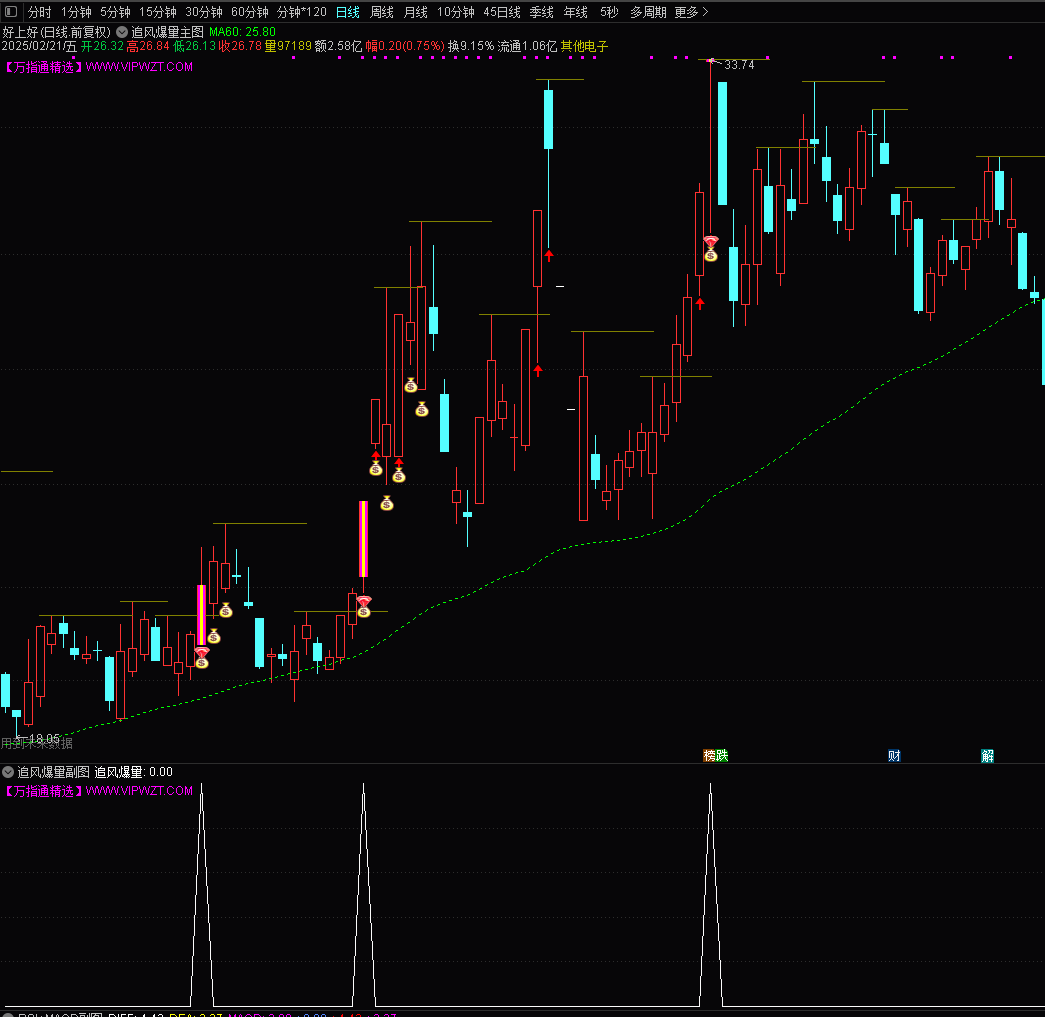Switch to the 60分钟 period tab

[x=250, y=12]
